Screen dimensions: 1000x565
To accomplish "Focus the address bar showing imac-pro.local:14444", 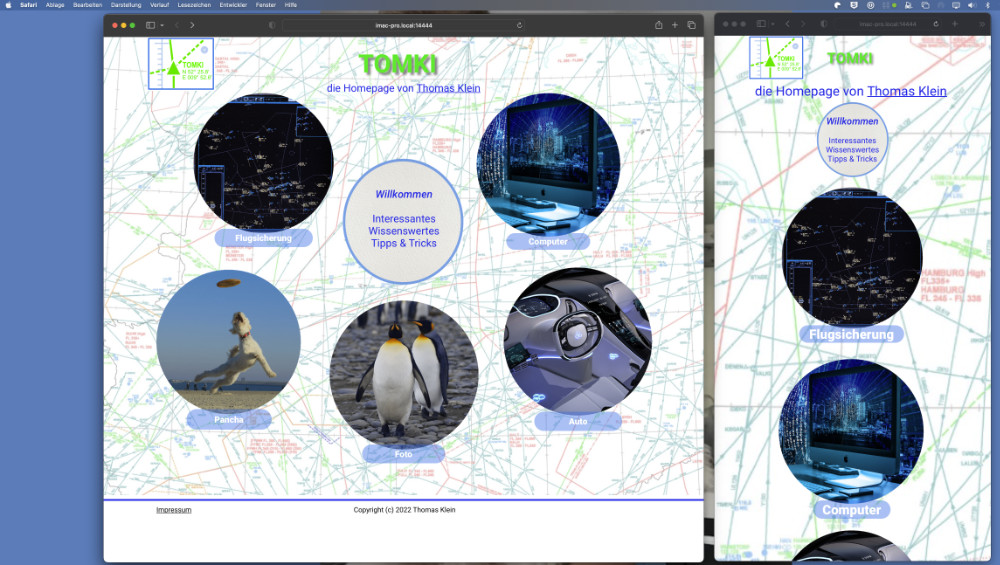I will point(400,25).
